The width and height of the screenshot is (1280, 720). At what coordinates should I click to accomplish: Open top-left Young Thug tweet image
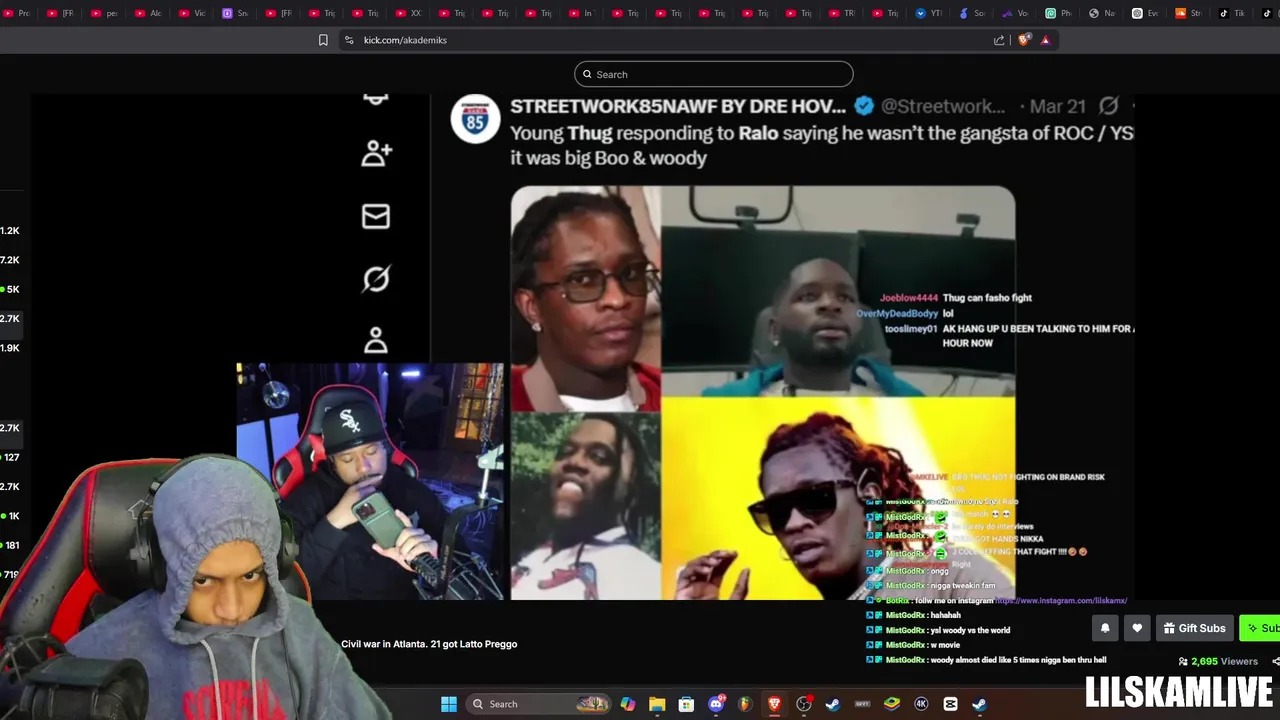585,298
